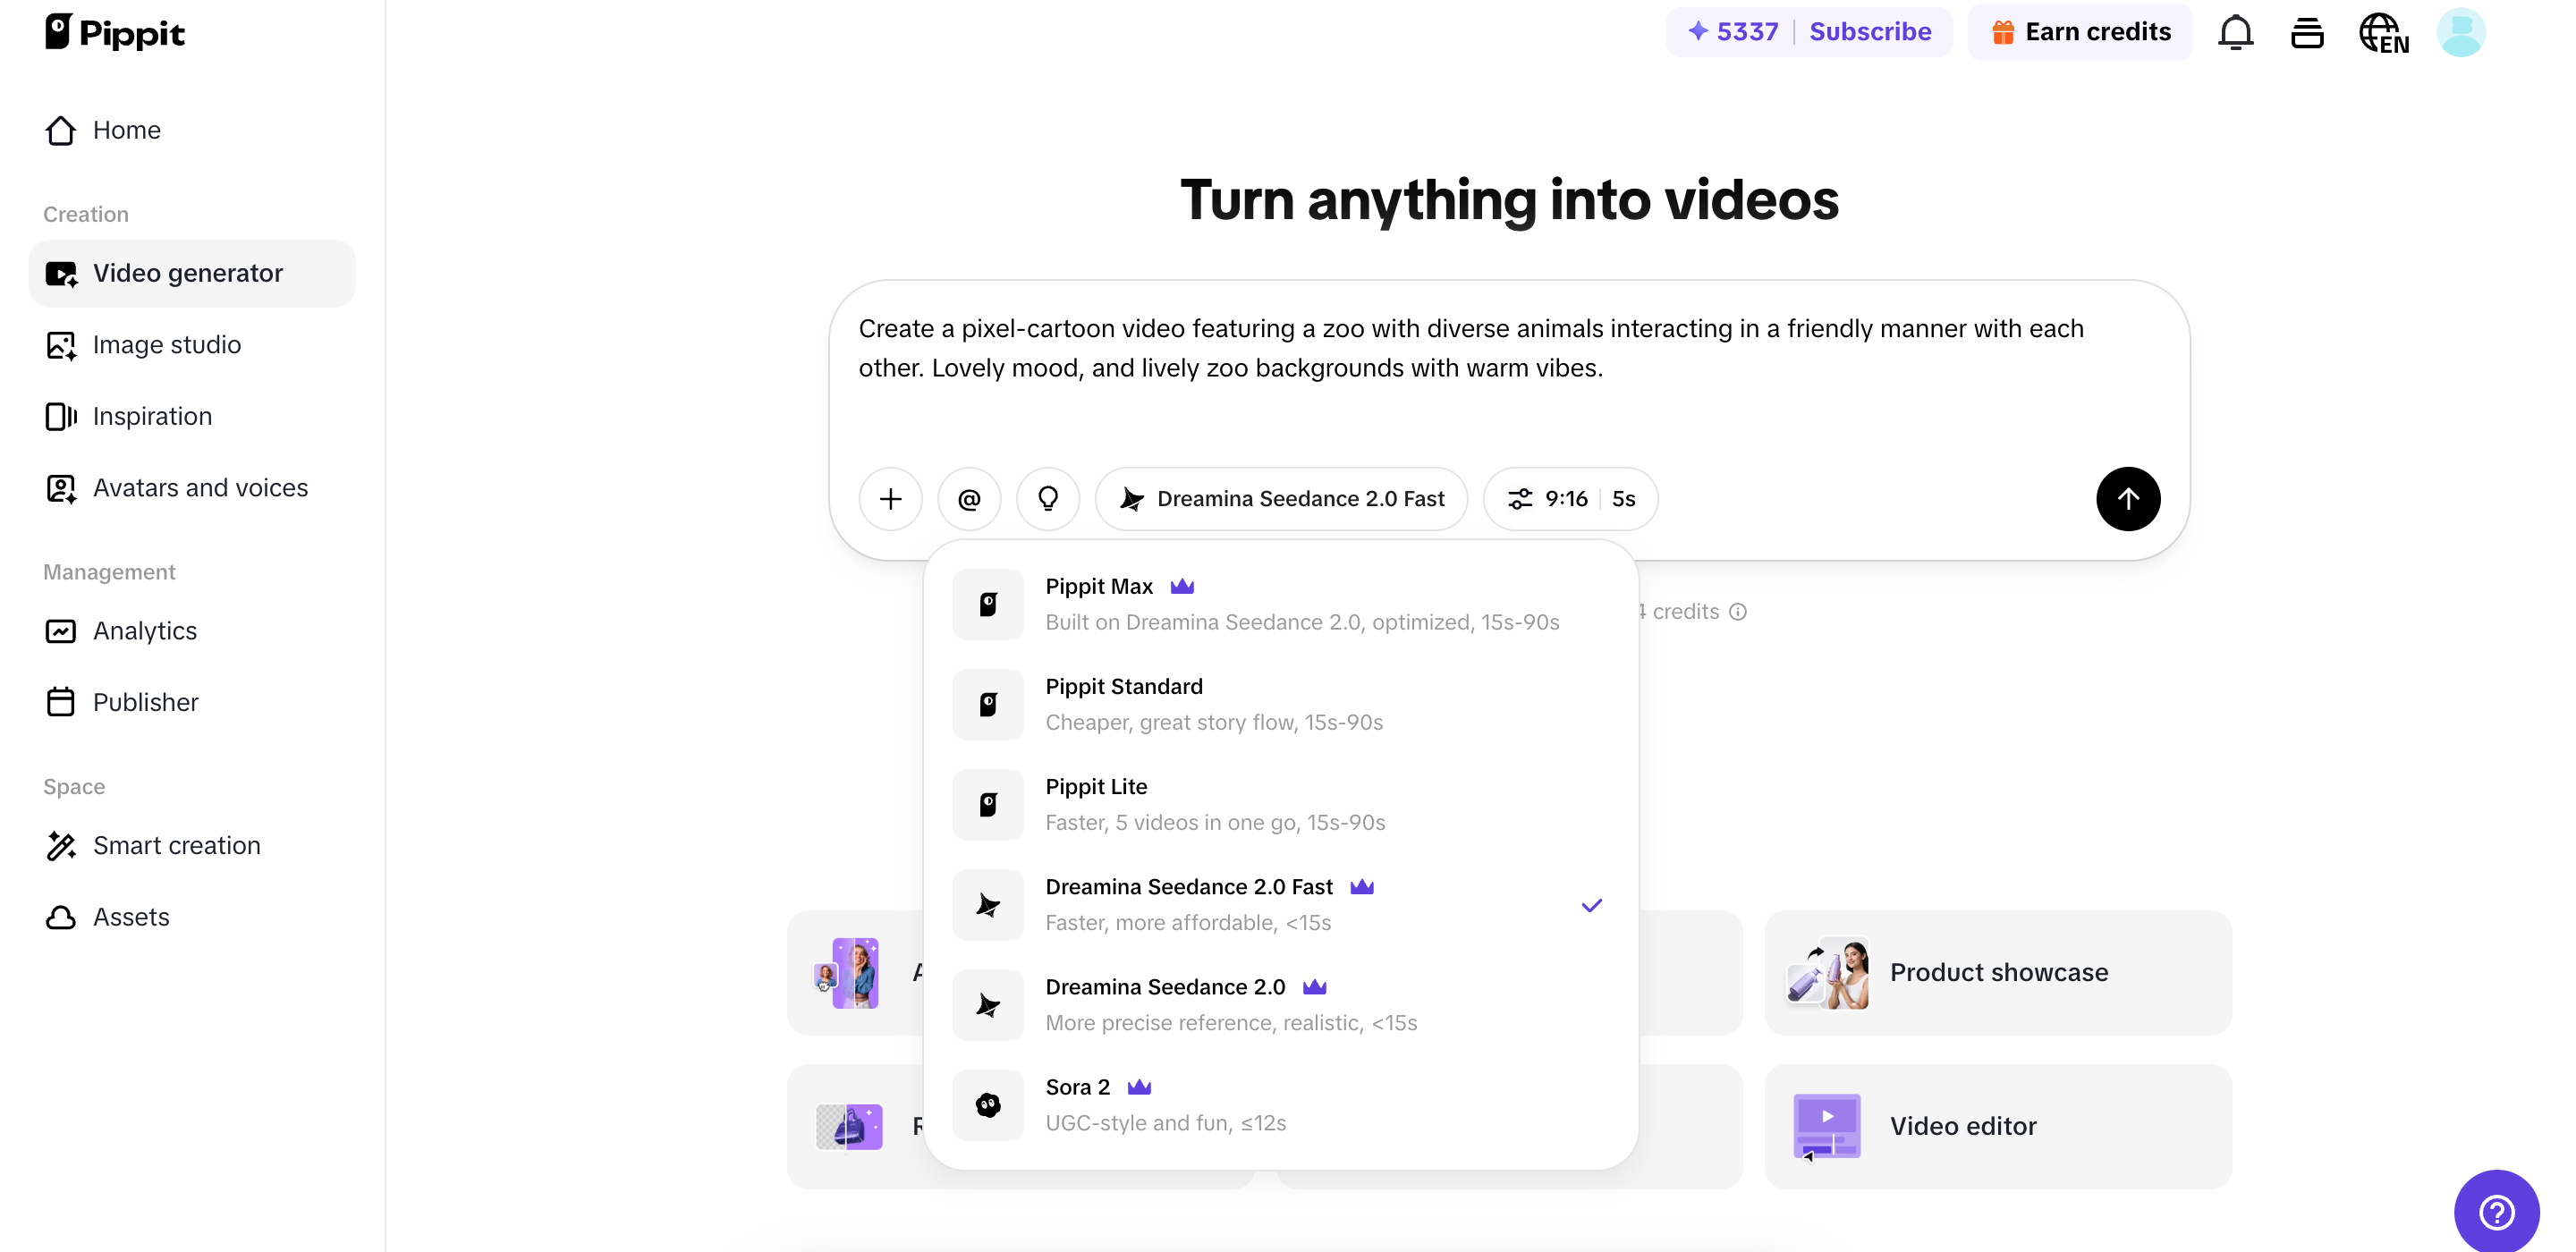
Task: Open Smart creation workspace
Action: tap(176, 845)
